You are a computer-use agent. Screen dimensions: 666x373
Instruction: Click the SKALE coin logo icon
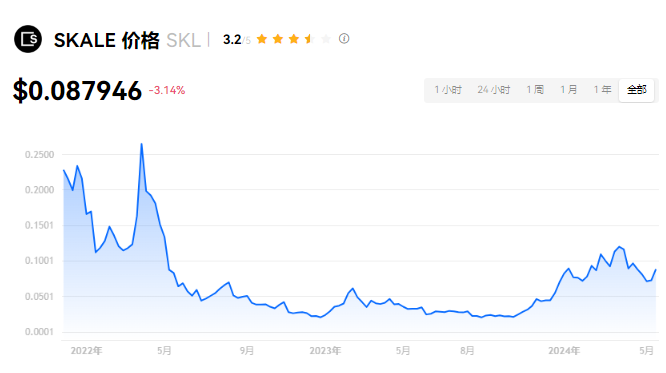coord(28,39)
